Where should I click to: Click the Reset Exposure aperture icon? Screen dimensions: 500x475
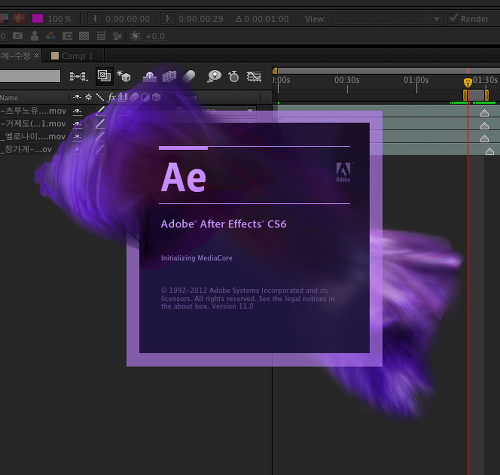coord(135,36)
